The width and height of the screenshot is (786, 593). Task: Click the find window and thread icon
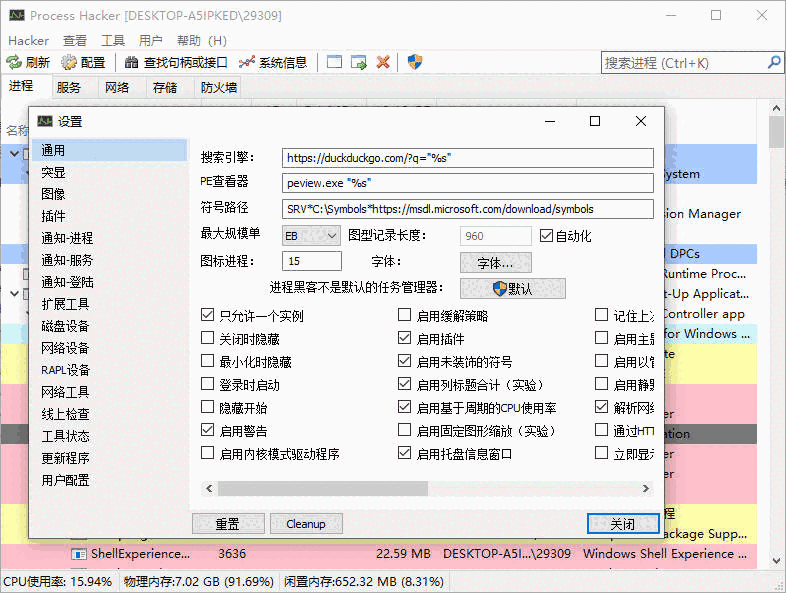point(359,62)
